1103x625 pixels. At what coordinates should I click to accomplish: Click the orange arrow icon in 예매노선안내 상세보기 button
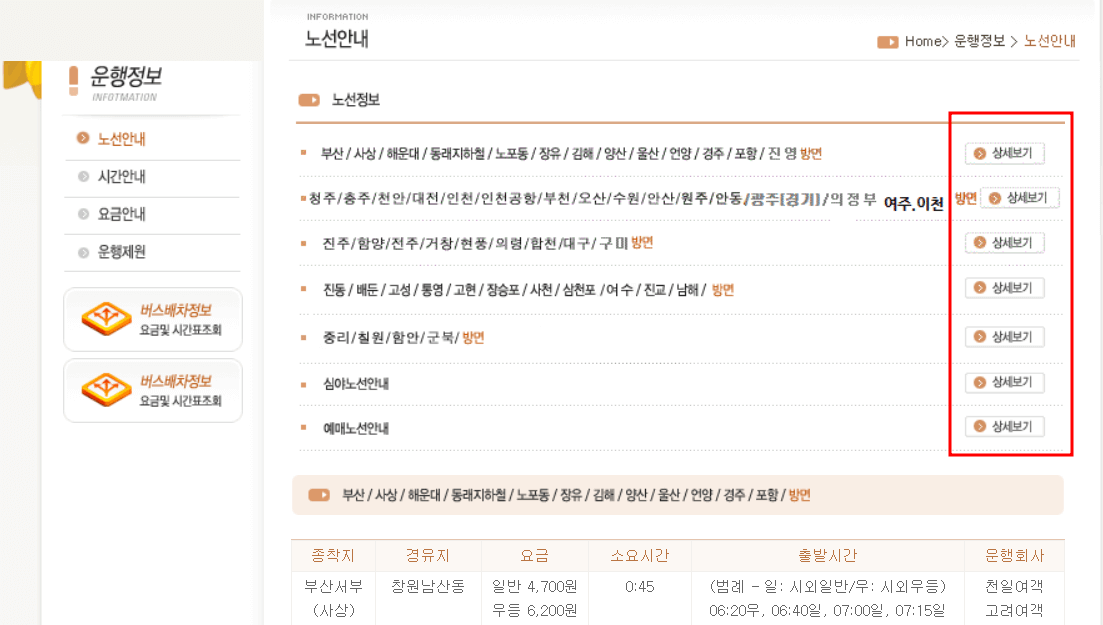(979, 426)
